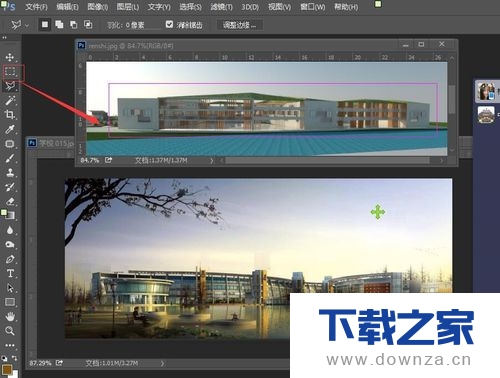The image size is (500, 378).
Task: Swap foreground and background colors
Action: coord(15,358)
